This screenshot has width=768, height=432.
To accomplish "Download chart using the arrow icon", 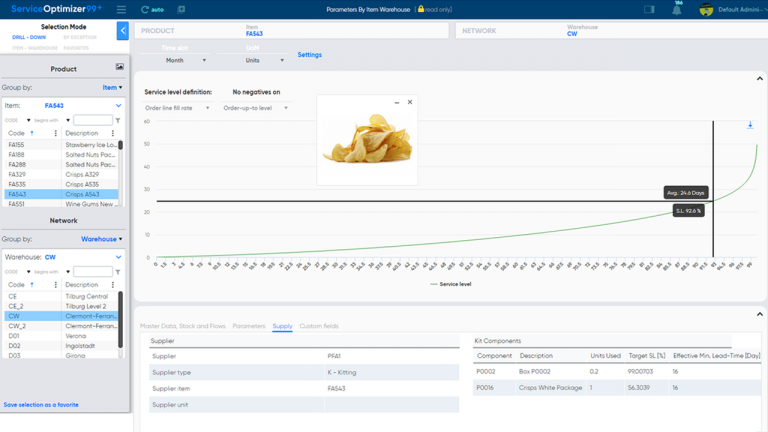I will [x=750, y=125].
